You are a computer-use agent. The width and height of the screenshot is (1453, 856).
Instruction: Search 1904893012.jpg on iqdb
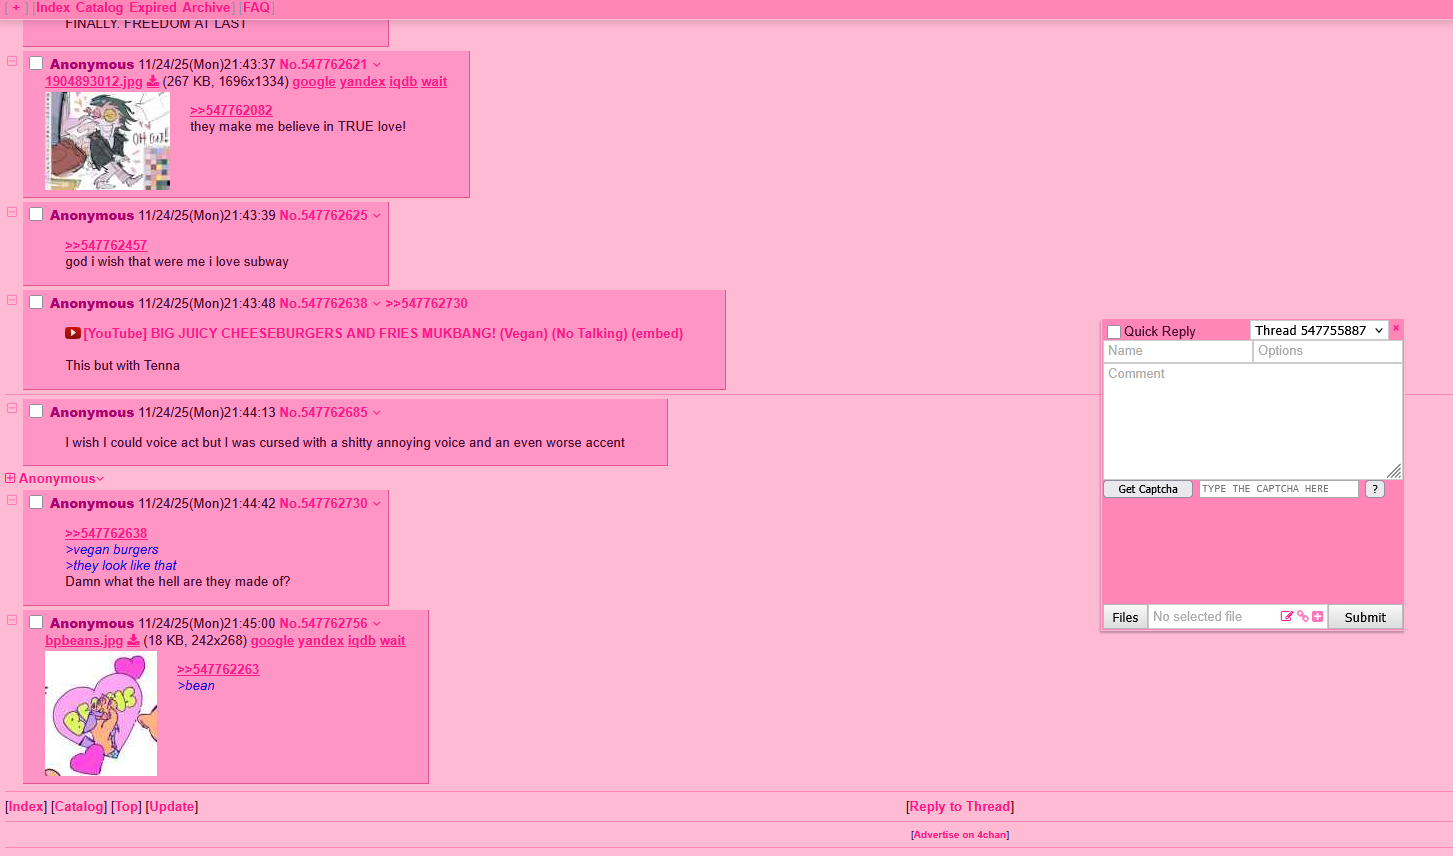(x=403, y=82)
